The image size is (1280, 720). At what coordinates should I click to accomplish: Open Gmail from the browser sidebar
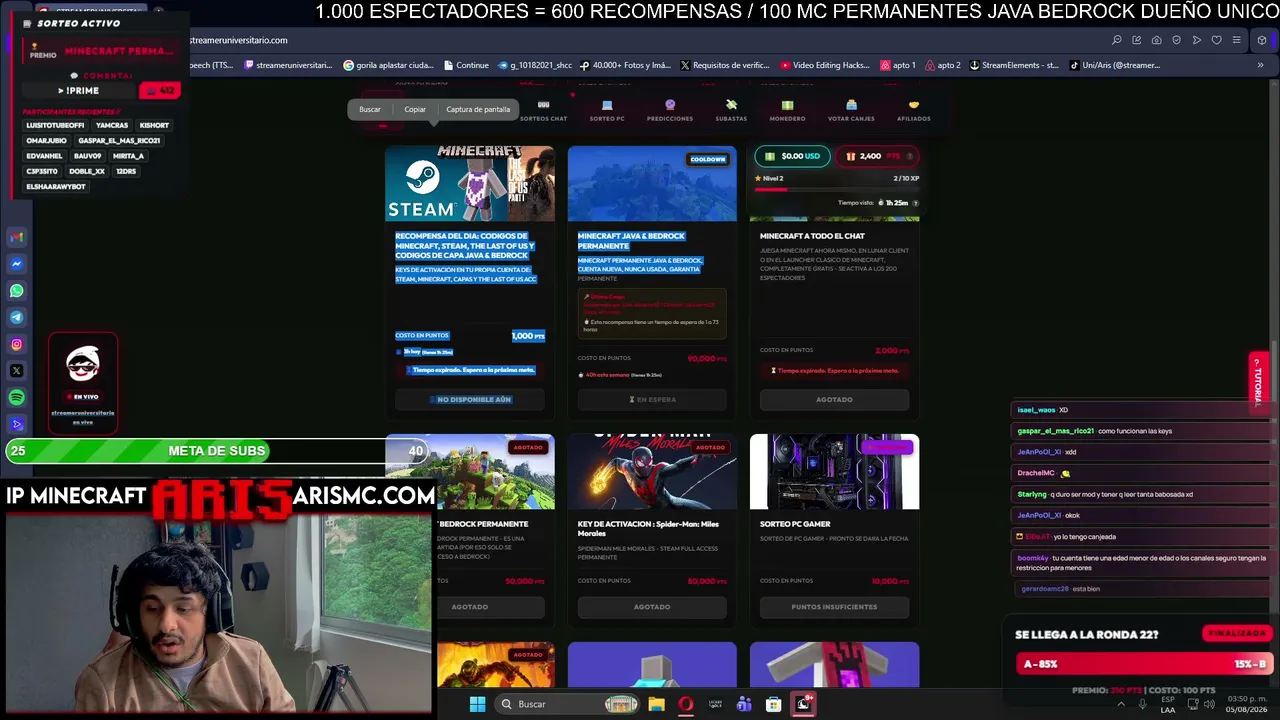(16, 237)
